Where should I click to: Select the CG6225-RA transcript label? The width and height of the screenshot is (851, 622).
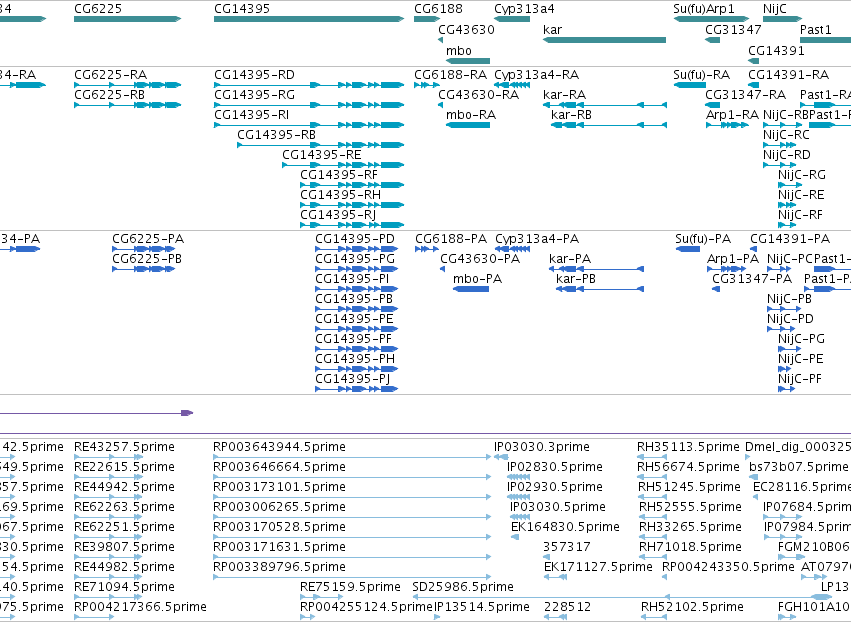point(111,74)
